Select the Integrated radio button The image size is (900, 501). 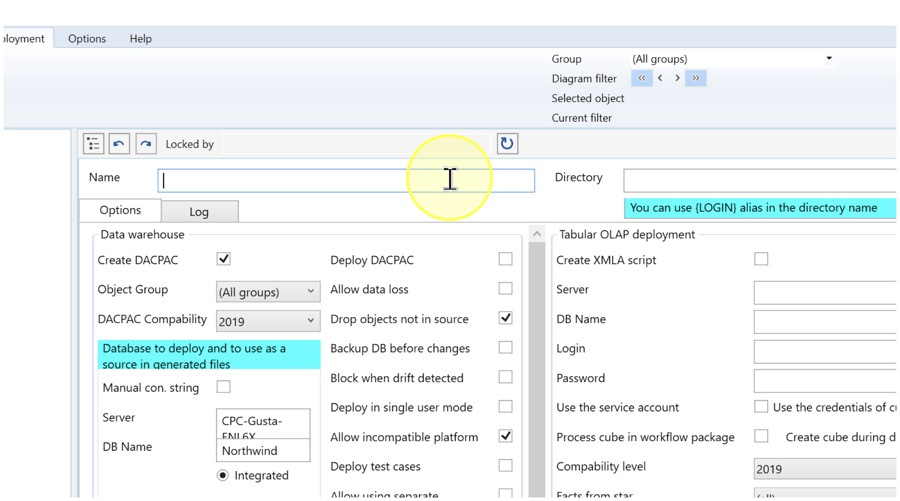(x=223, y=475)
